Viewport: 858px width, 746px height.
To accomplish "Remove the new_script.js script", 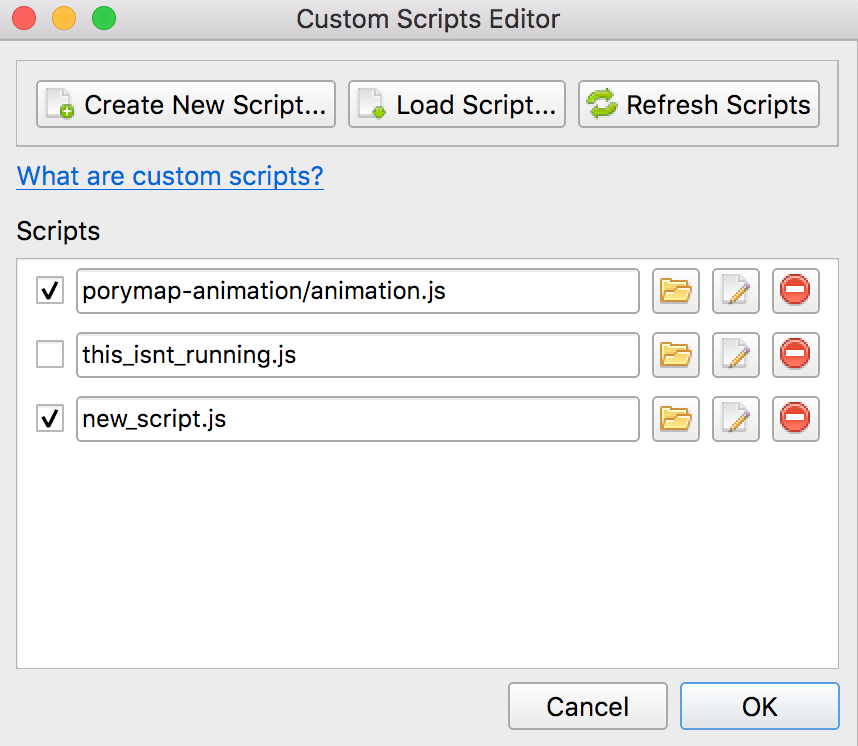I will 795,419.
